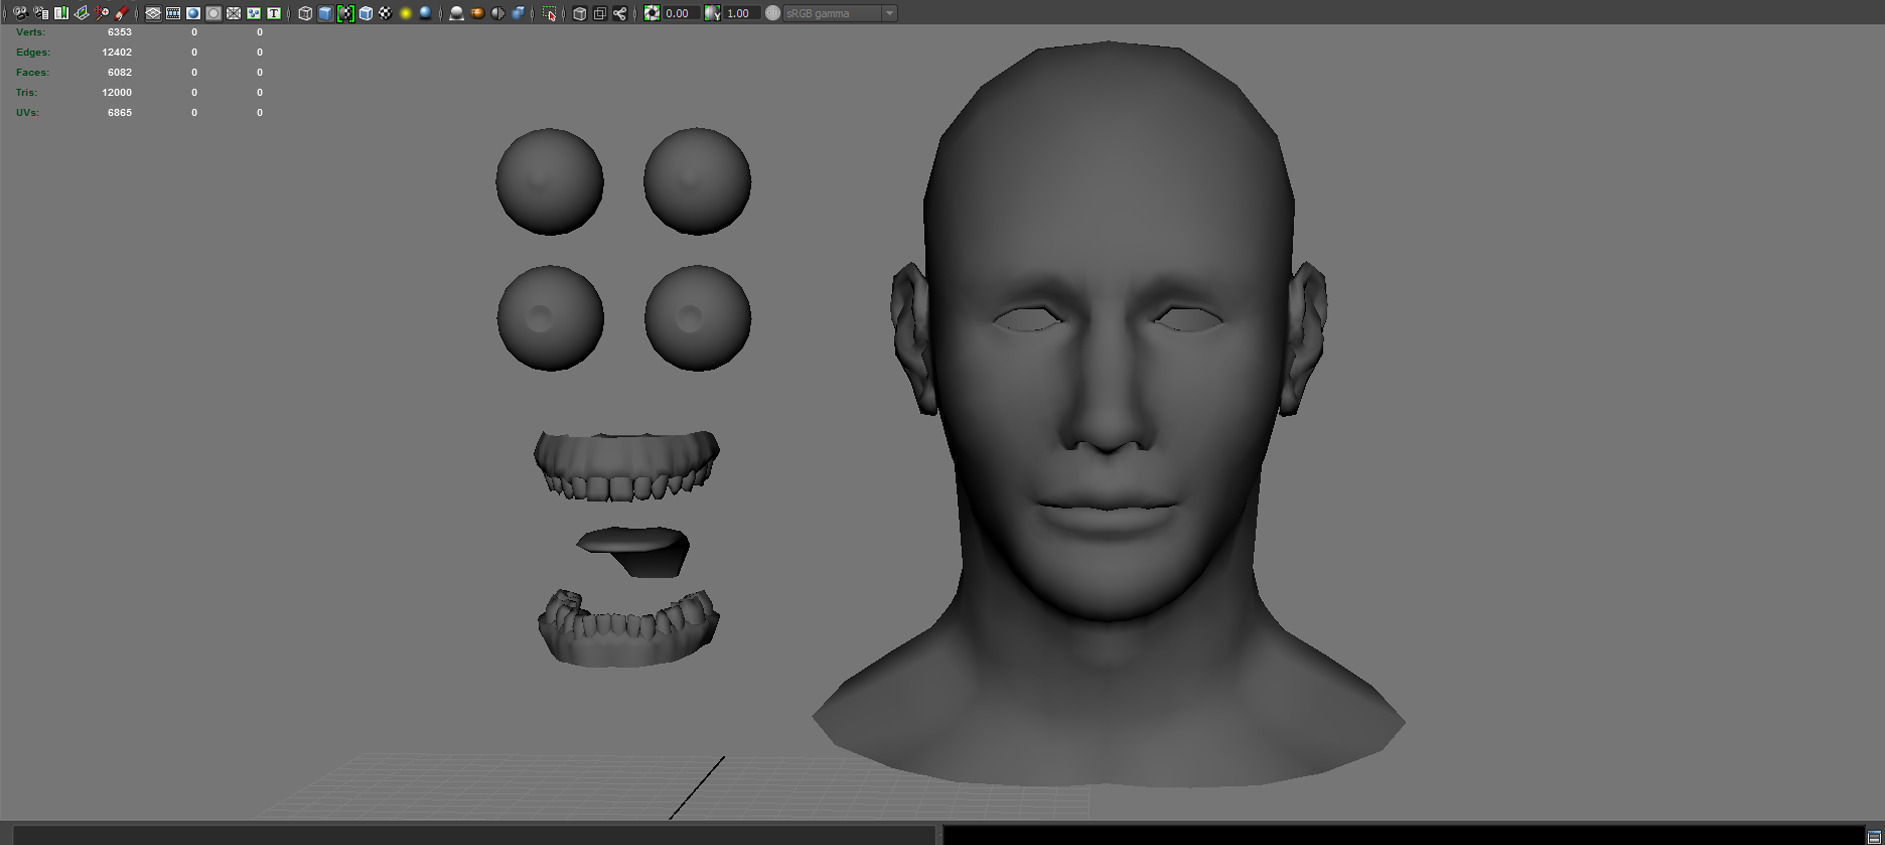
Task: Click the Faces count 6082
Action: [119, 72]
